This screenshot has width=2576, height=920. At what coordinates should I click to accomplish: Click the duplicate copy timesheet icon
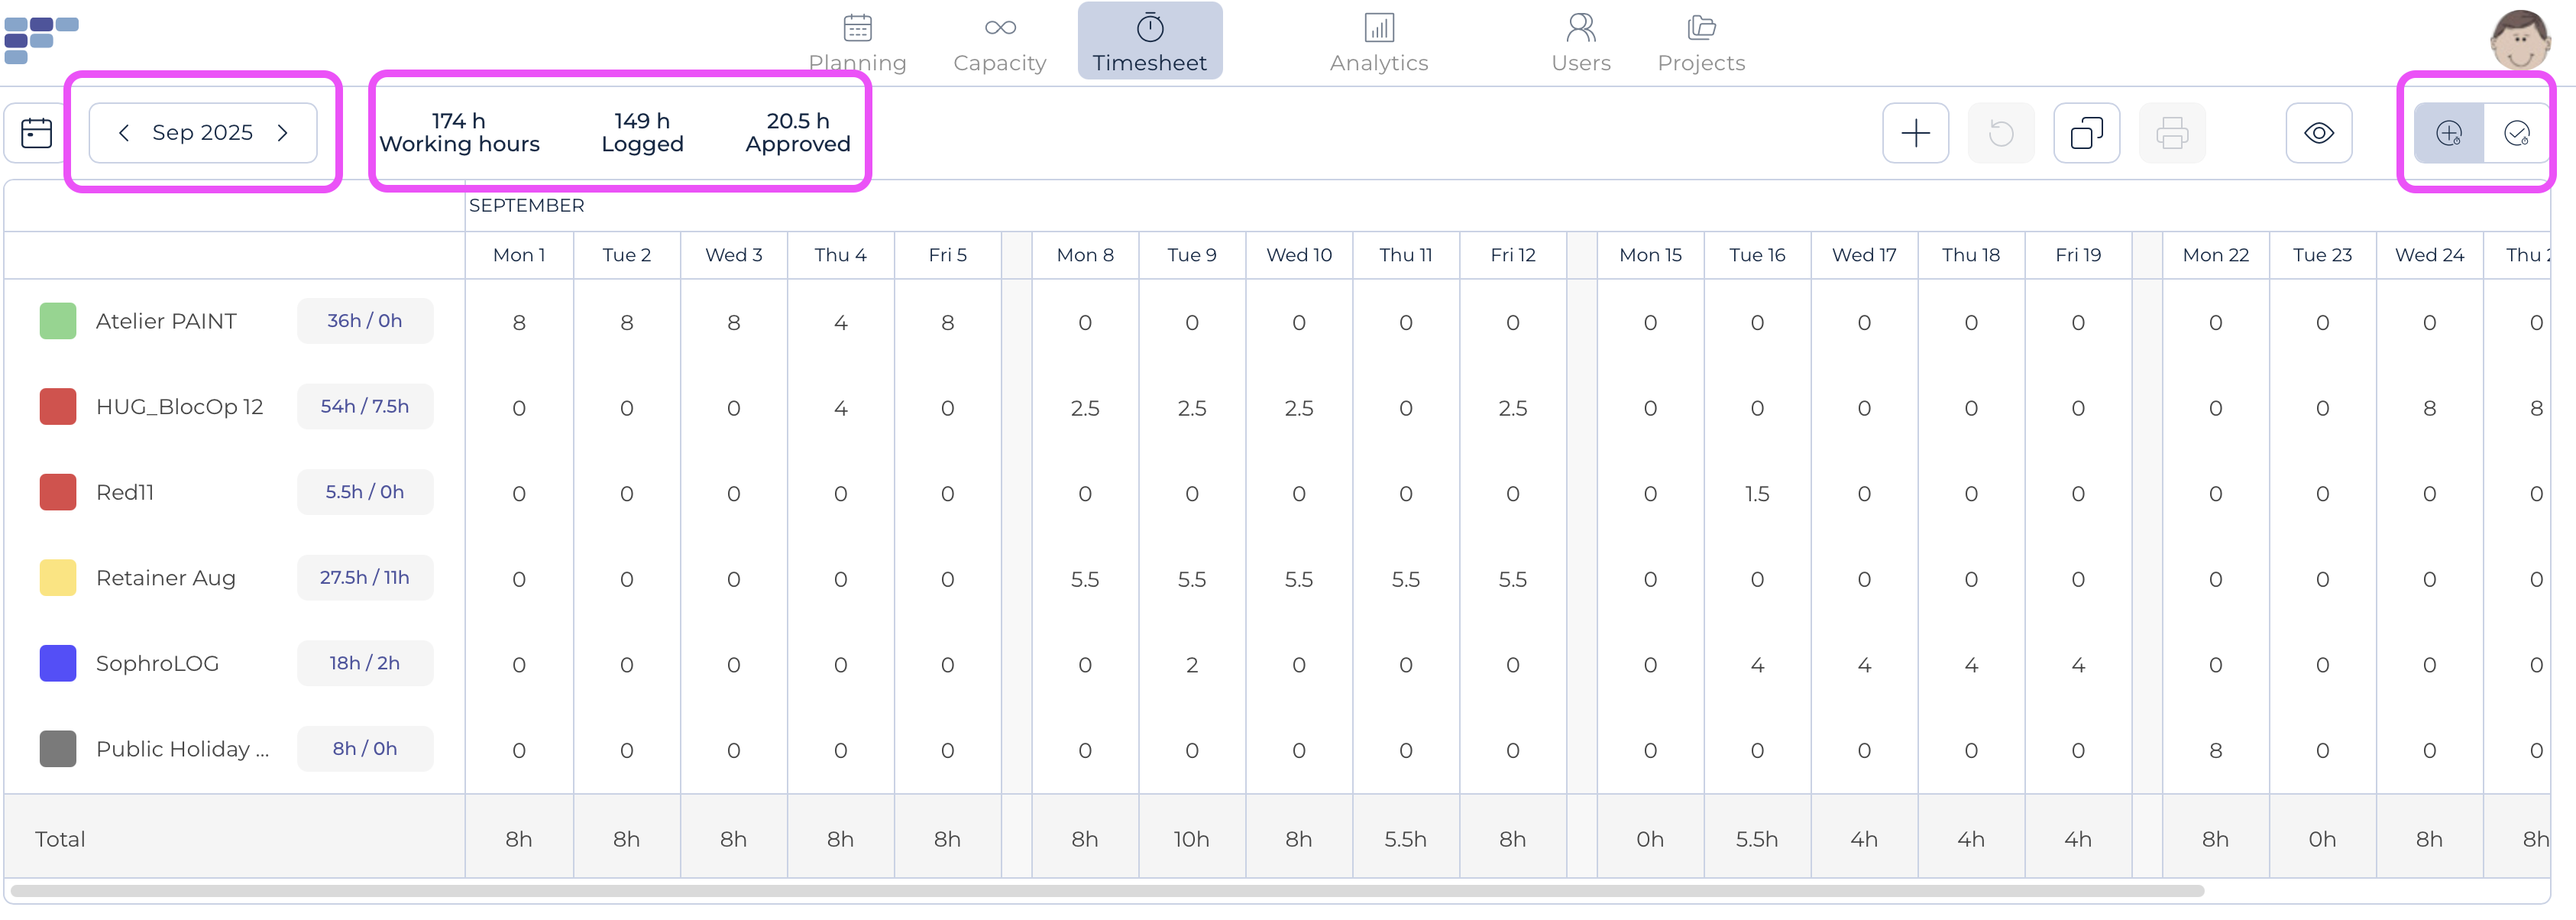[x=2086, y=133]
